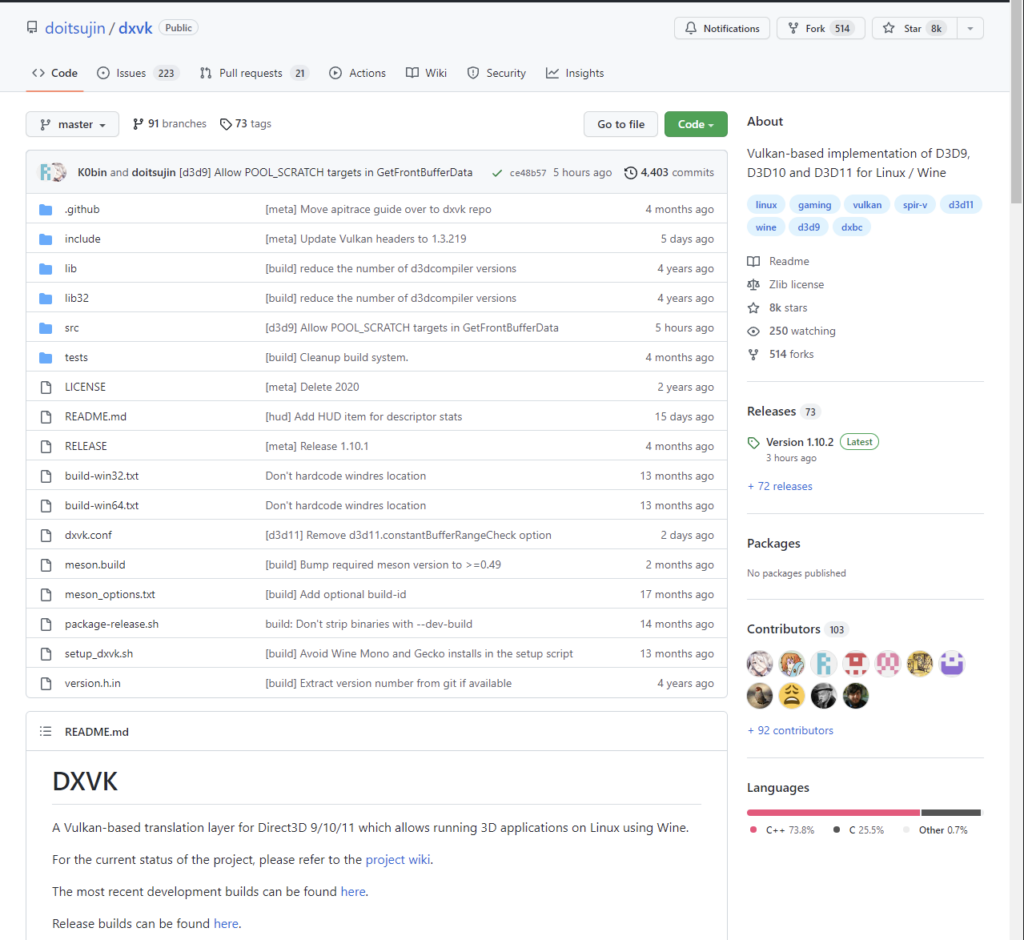The height and width of the screenshot is (940, 1024).
Task: Click the dxvk.conf file icon
Action: click(46, 536)
